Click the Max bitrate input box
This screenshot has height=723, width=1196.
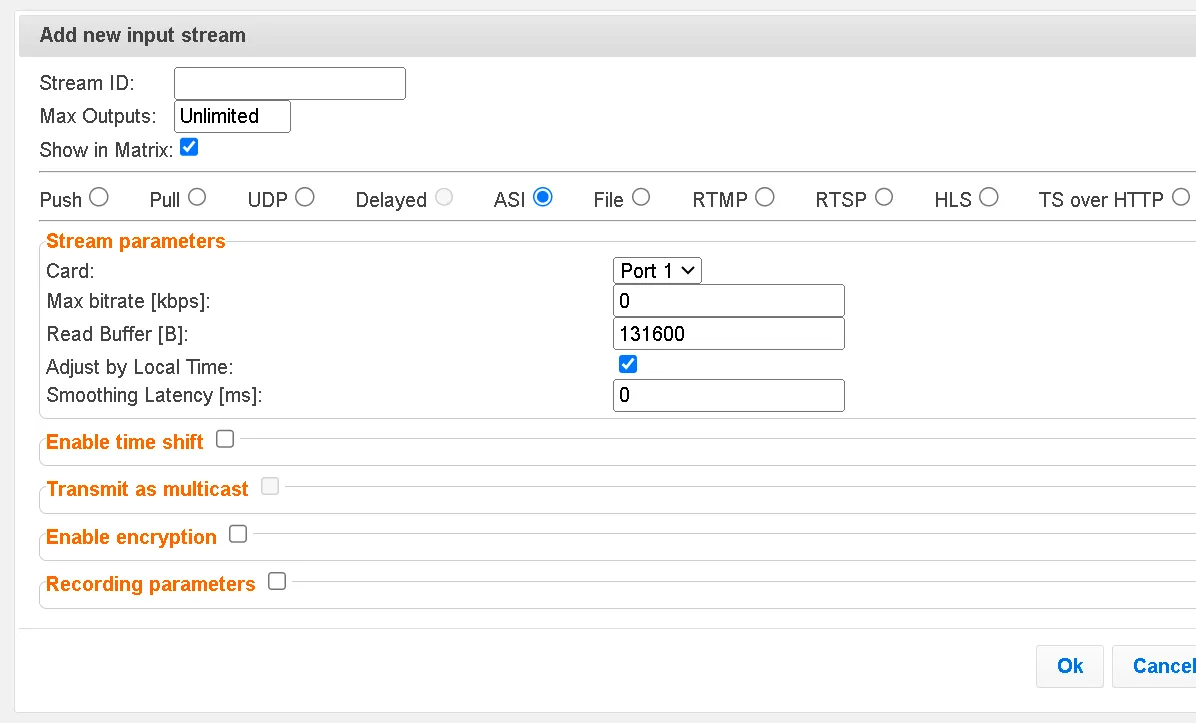pos(728,301)
